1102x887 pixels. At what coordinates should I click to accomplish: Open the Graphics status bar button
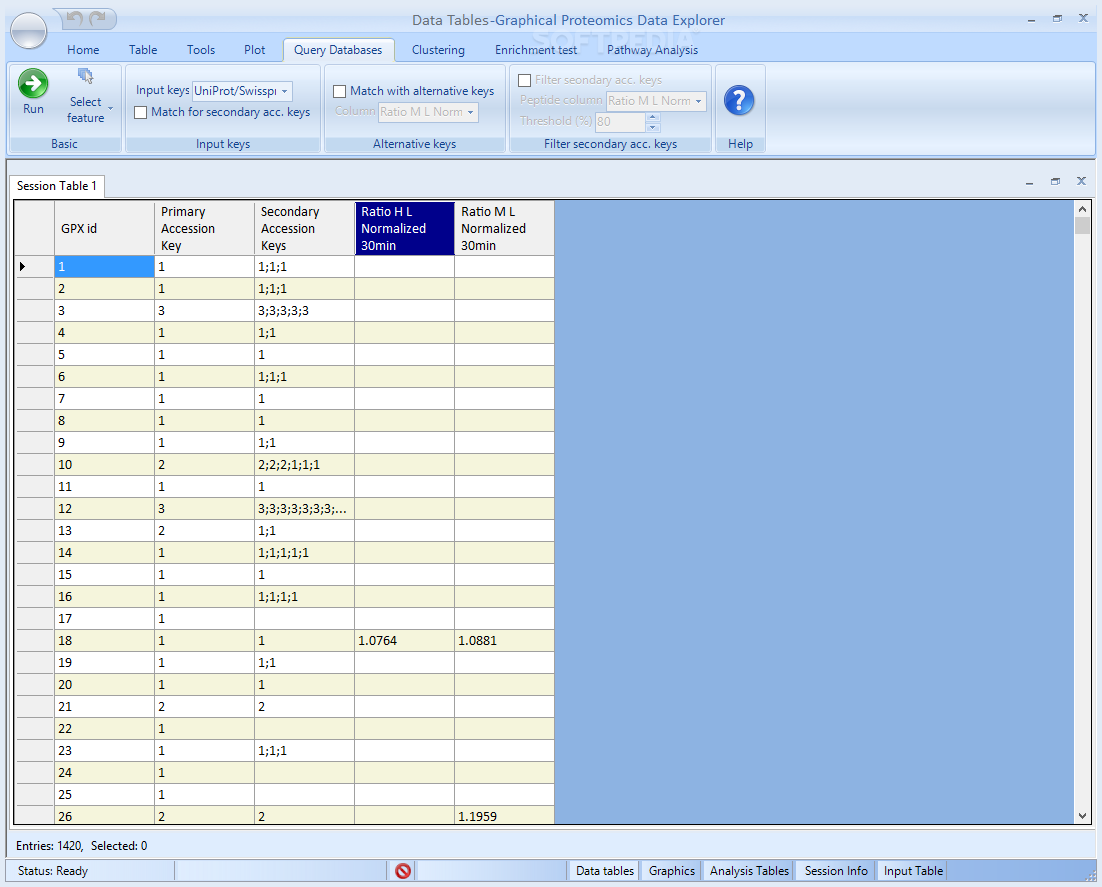pyautogui.click(x=671, y=871)
